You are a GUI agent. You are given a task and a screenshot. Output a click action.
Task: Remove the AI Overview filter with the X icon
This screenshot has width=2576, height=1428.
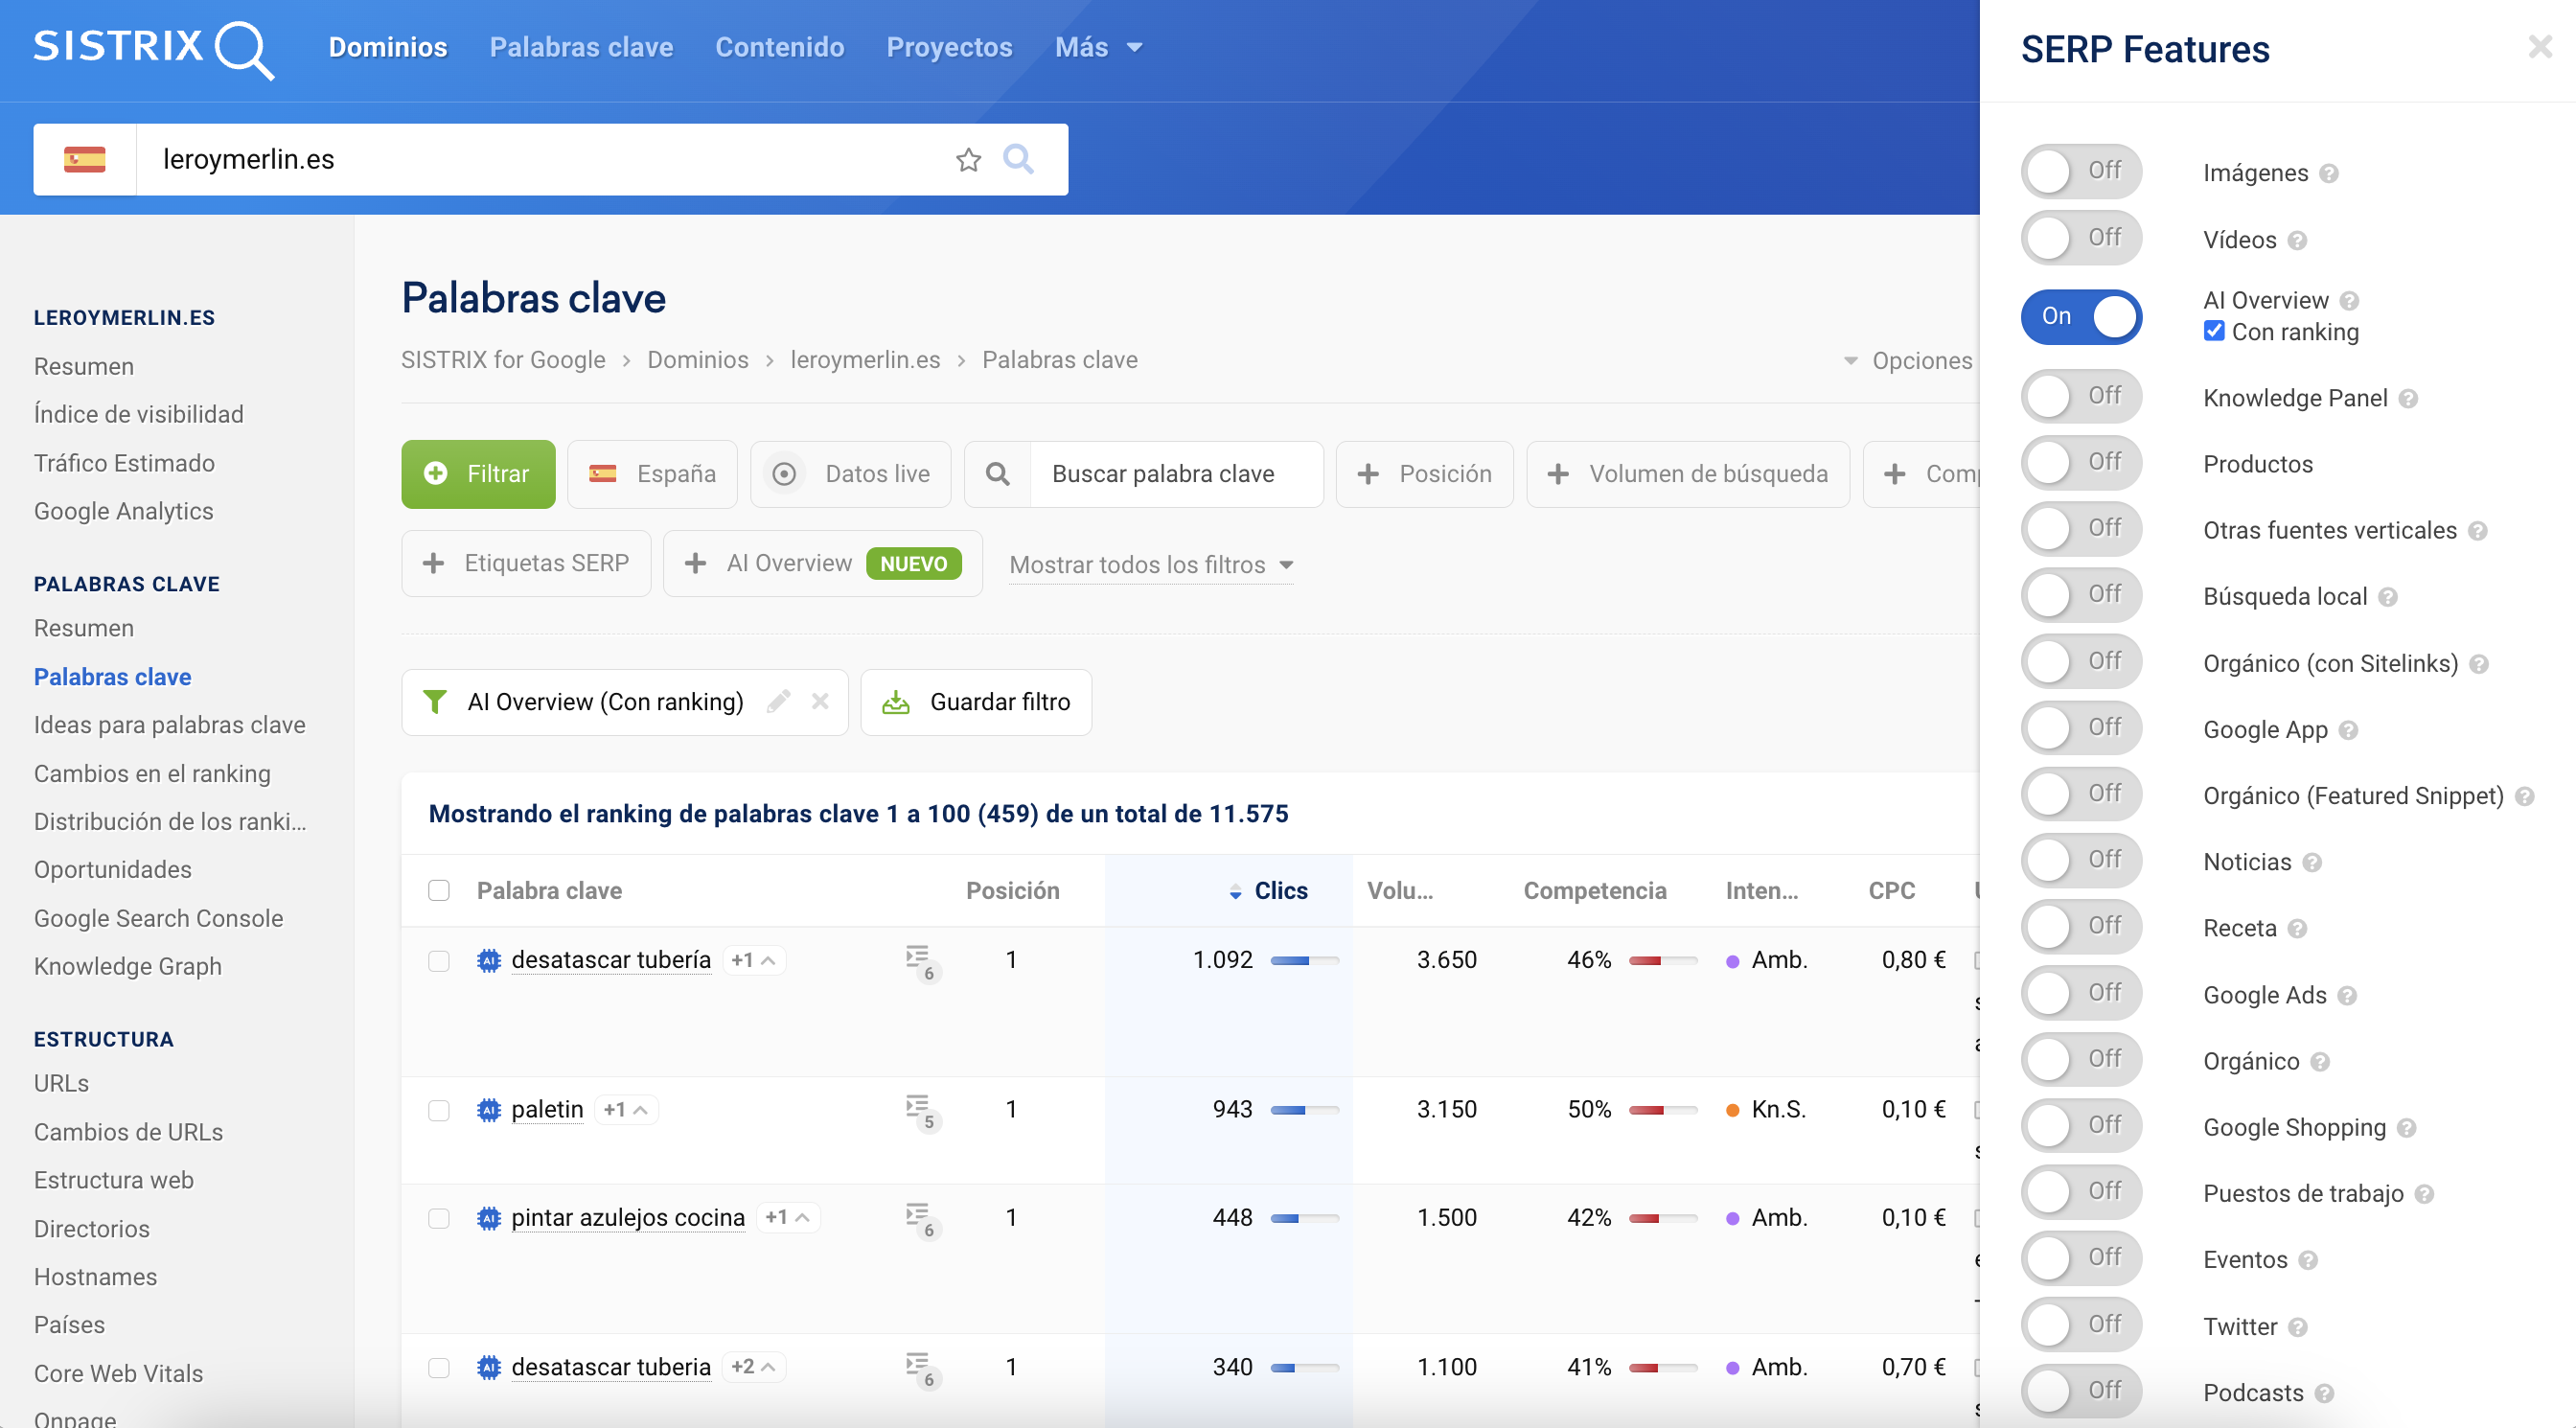pos(820,702)
